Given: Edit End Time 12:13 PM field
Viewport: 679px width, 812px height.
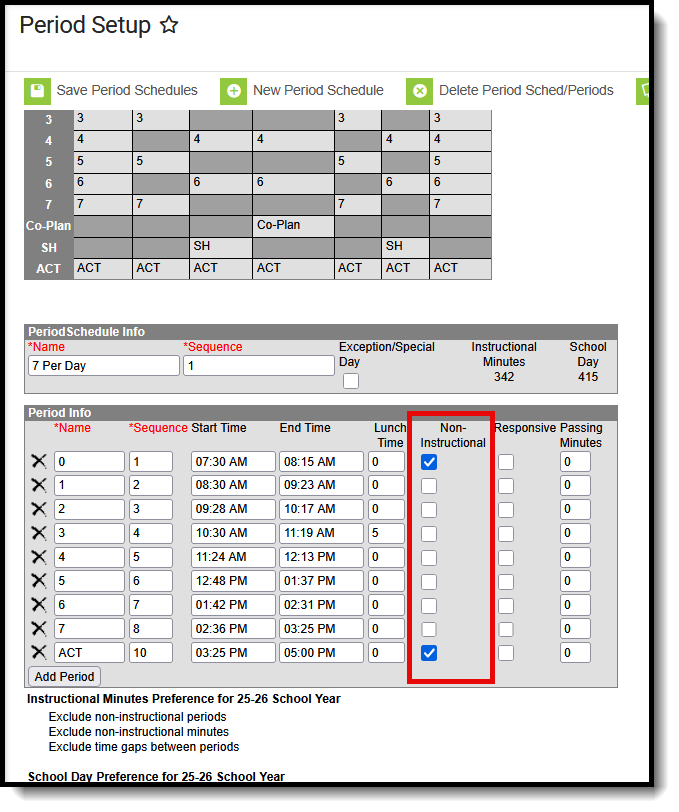Looking at the screenshot, I should (321, 557).
